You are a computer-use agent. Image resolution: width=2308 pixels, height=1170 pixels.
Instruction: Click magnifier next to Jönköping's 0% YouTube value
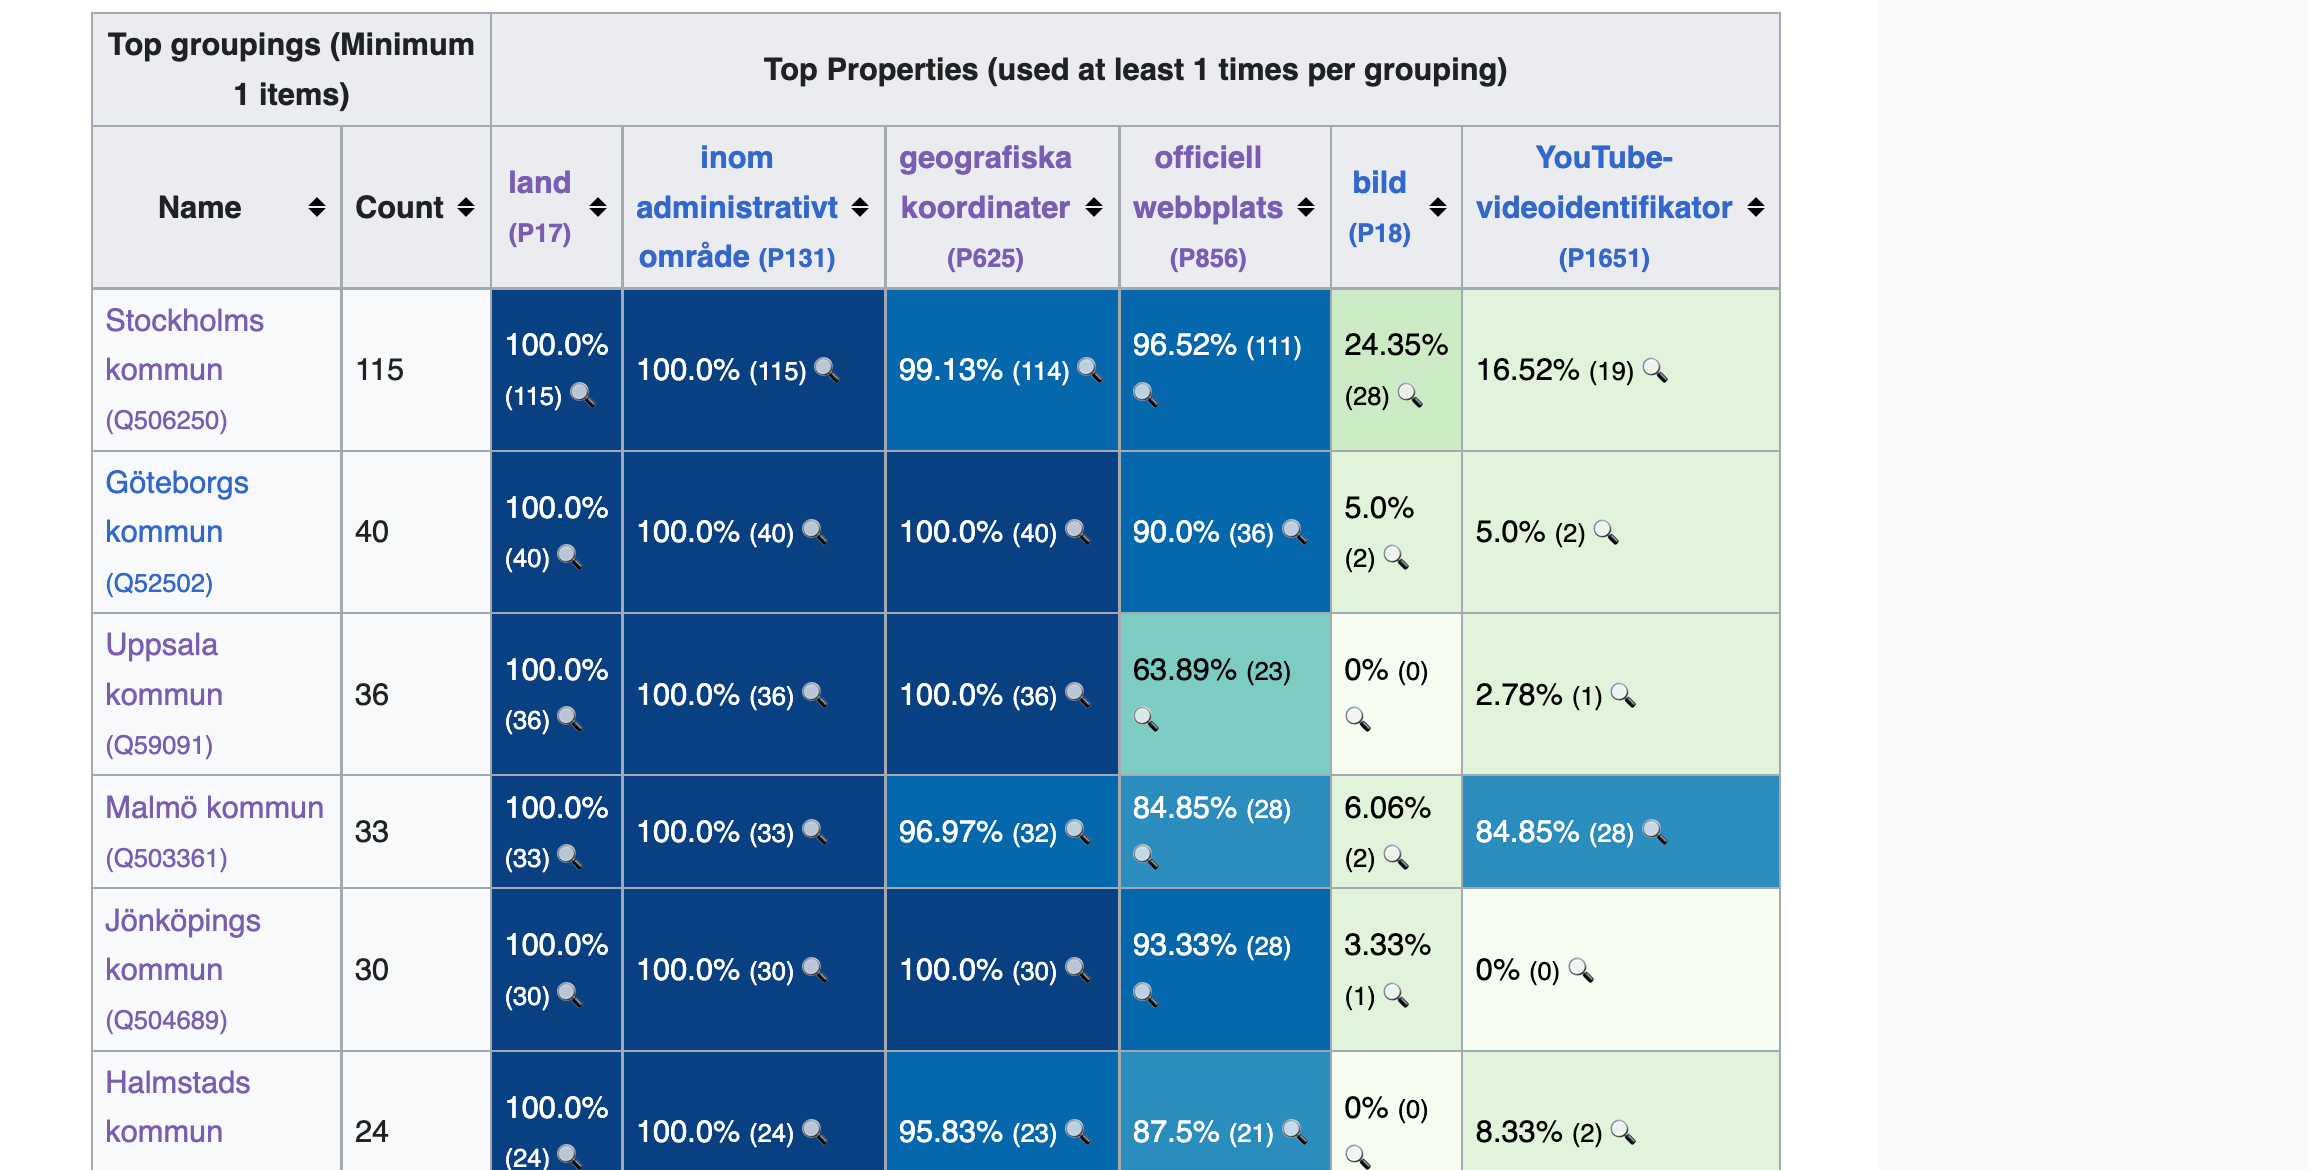[x=1581, y=970]
